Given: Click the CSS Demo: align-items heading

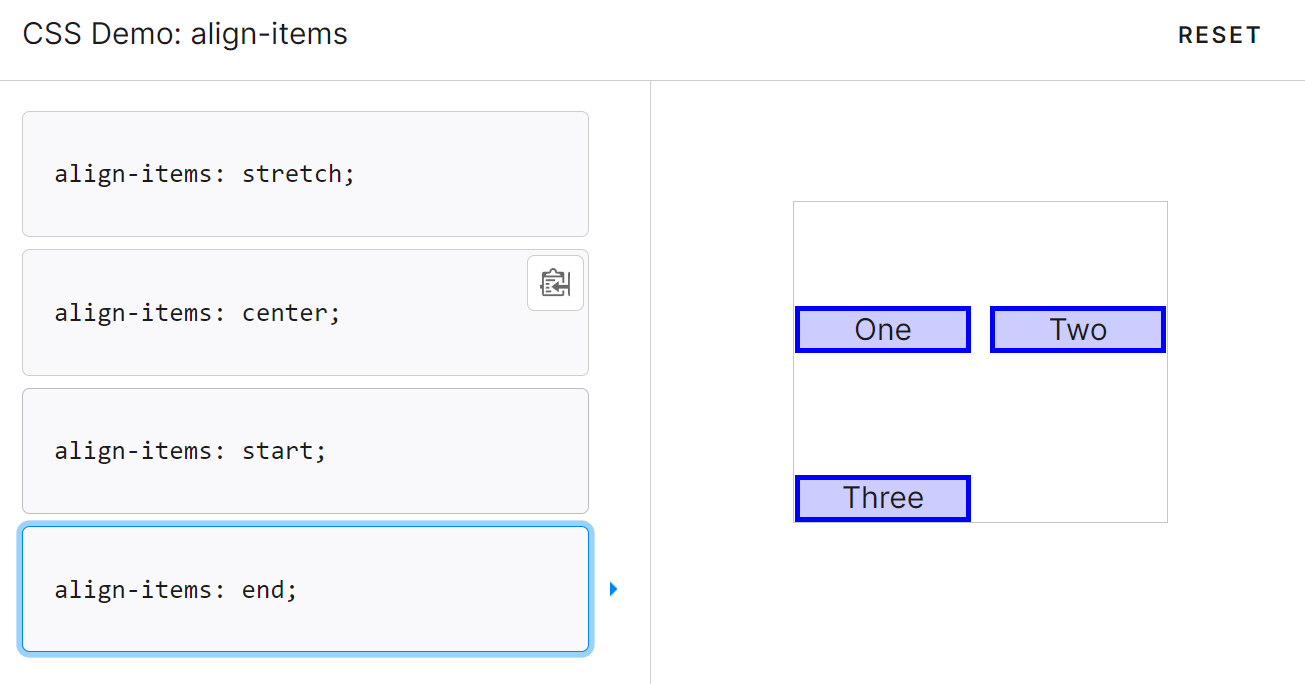Looking at the screenshot, I should pyautogui.click(x=185, y=35).
